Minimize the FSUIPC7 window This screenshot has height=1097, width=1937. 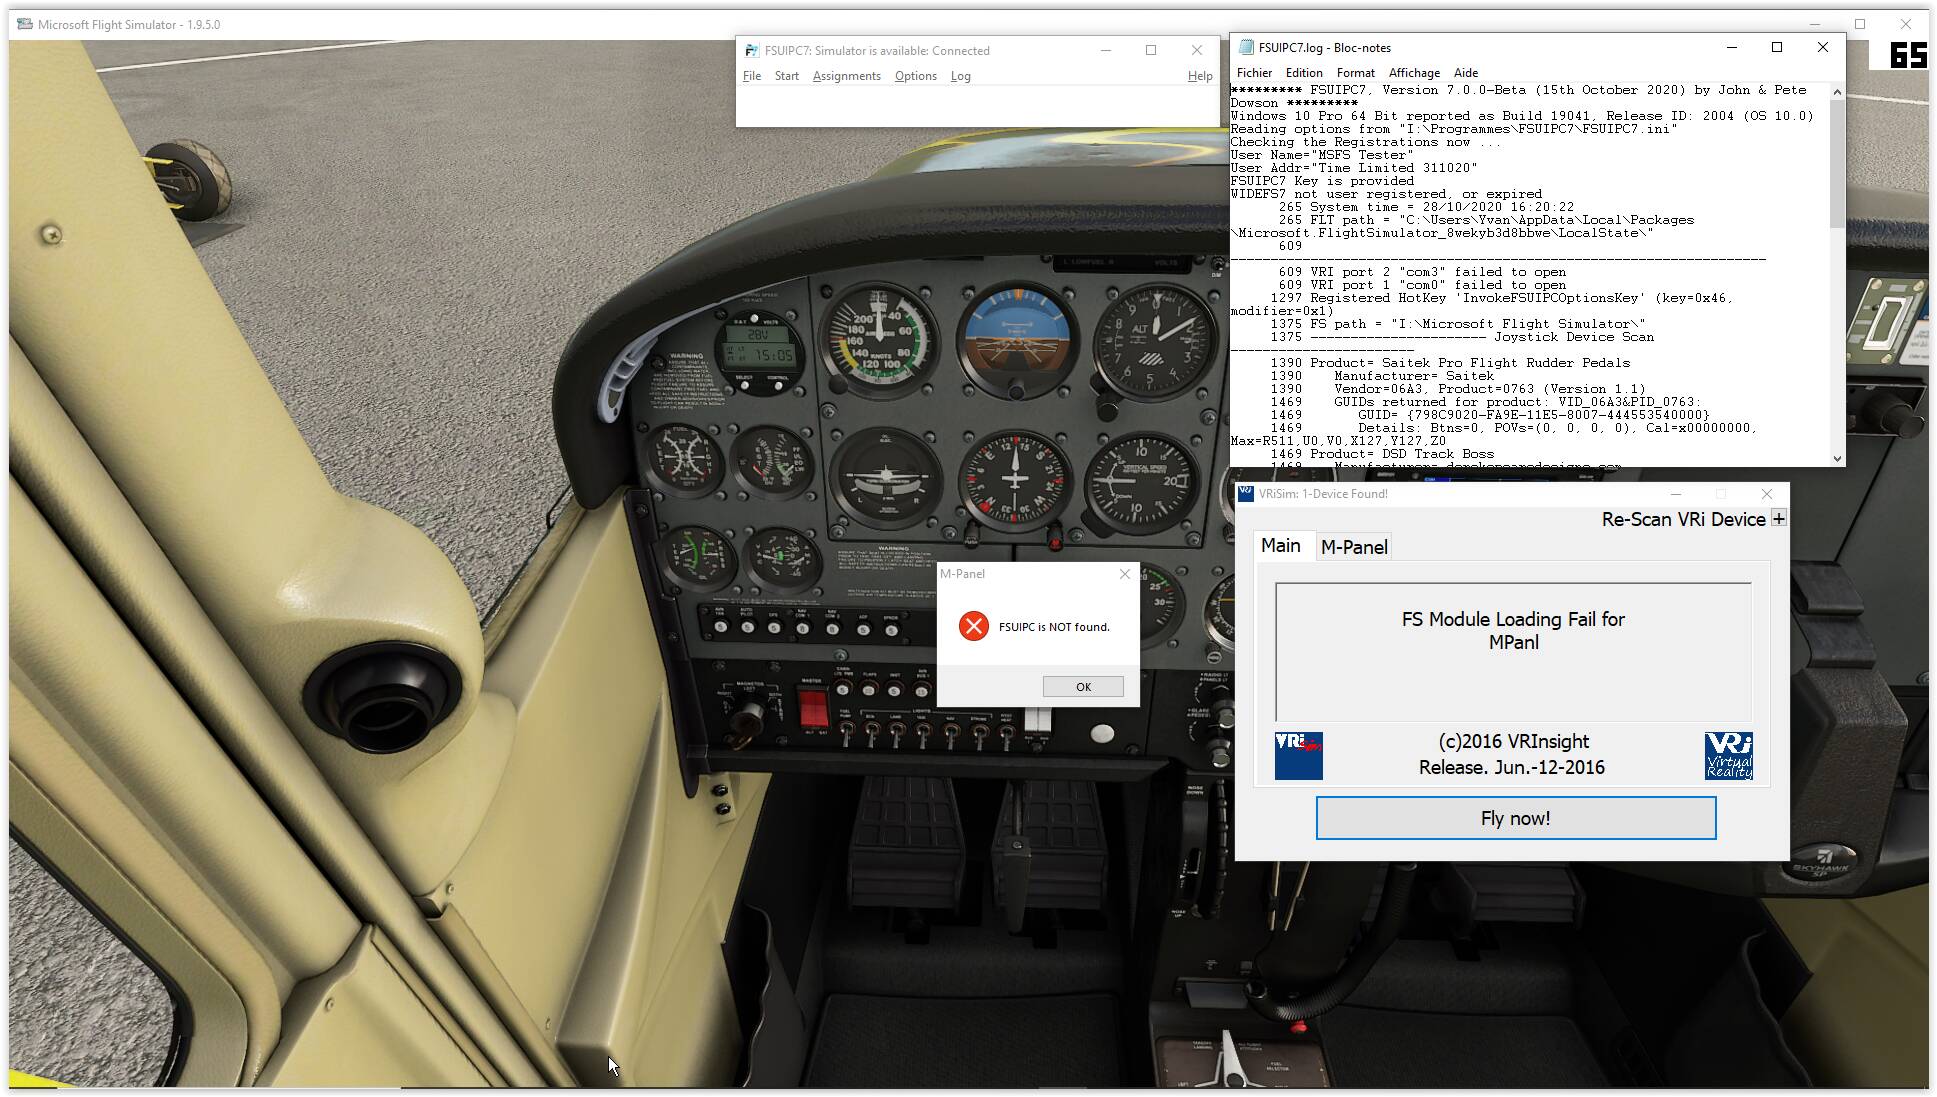1106,50
